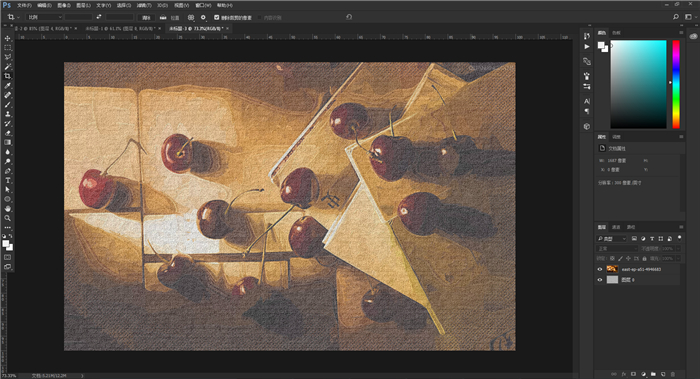Hide the 图层 0 layer
This screenshot has width=700, height=379.
600,280
